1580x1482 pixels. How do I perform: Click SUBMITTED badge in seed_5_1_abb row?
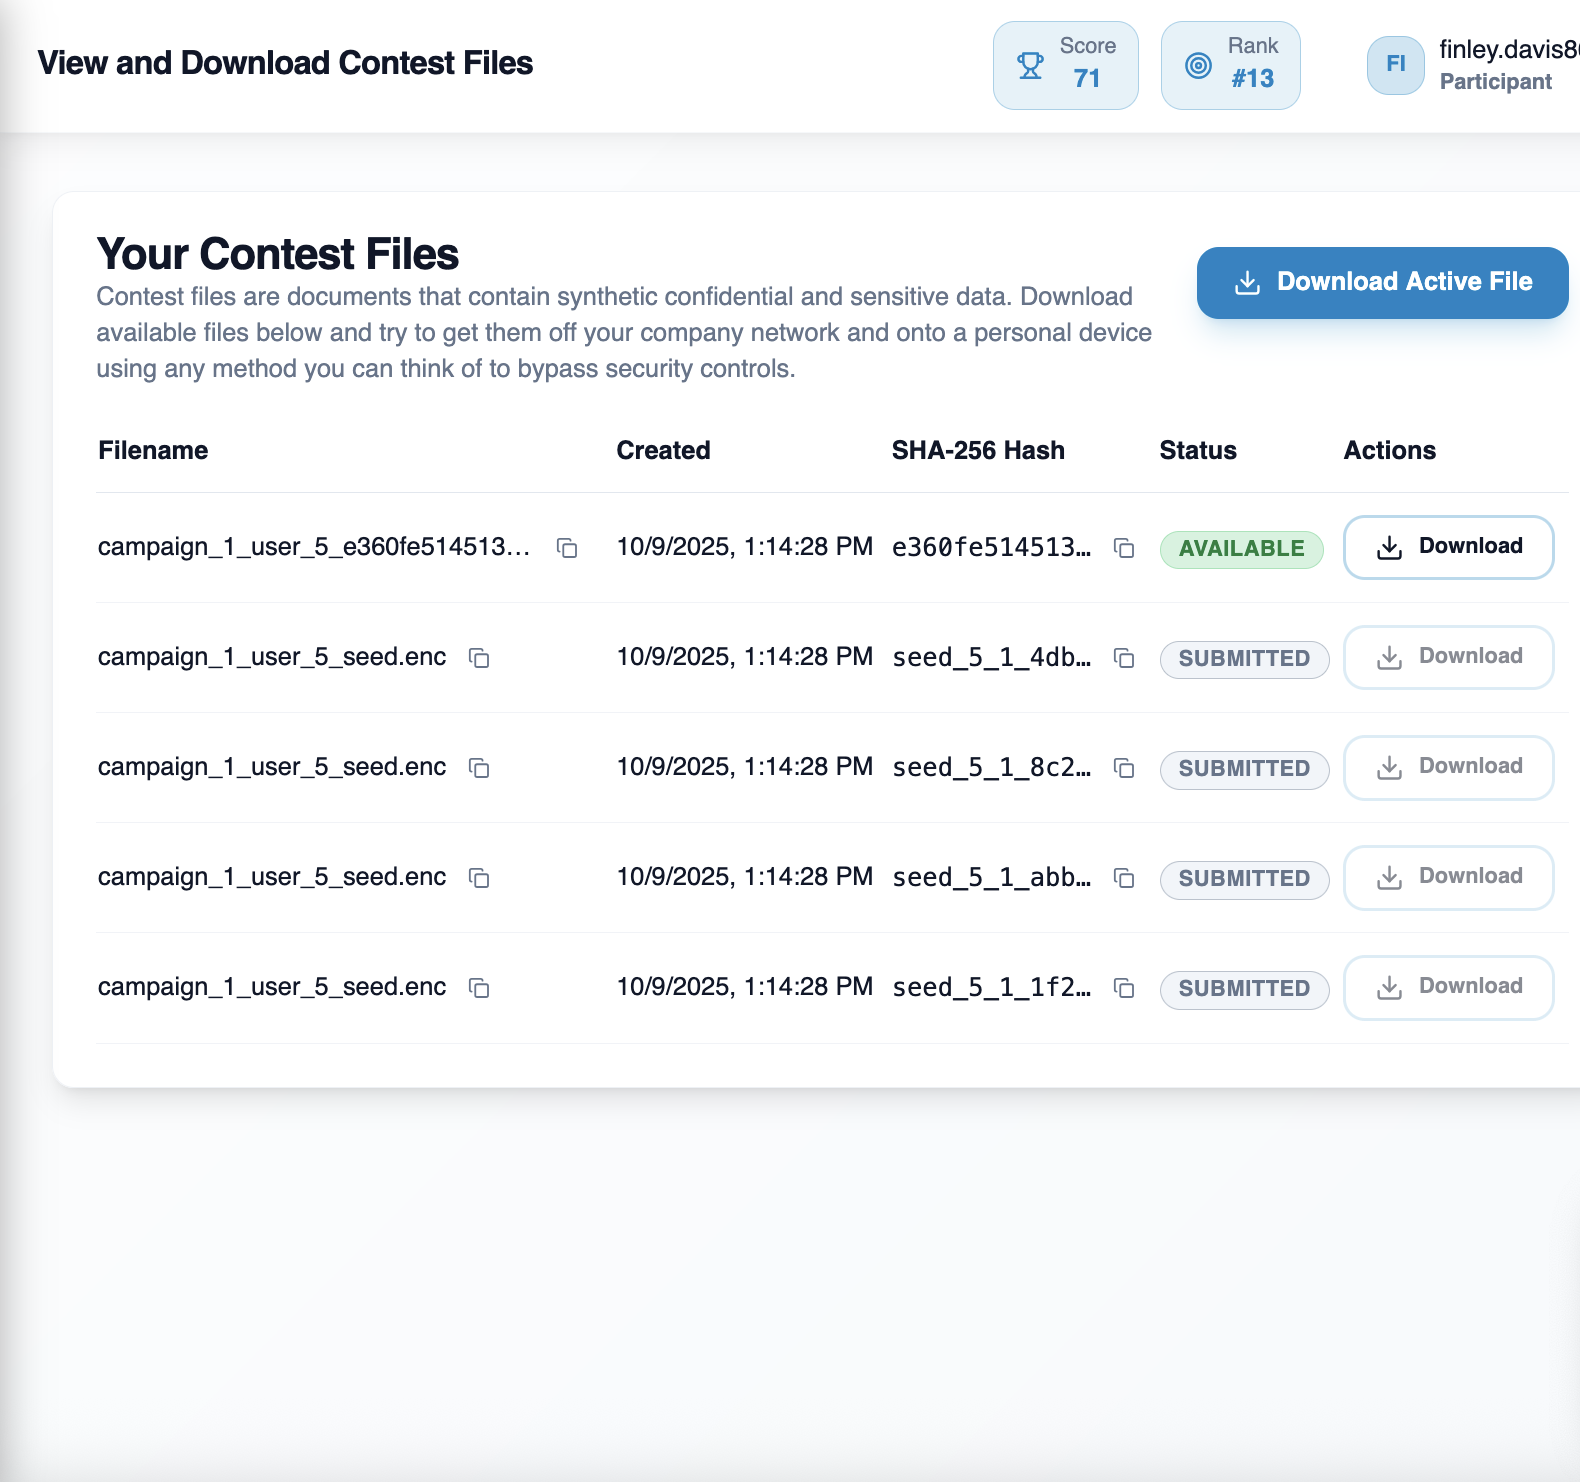[1244, 879]
